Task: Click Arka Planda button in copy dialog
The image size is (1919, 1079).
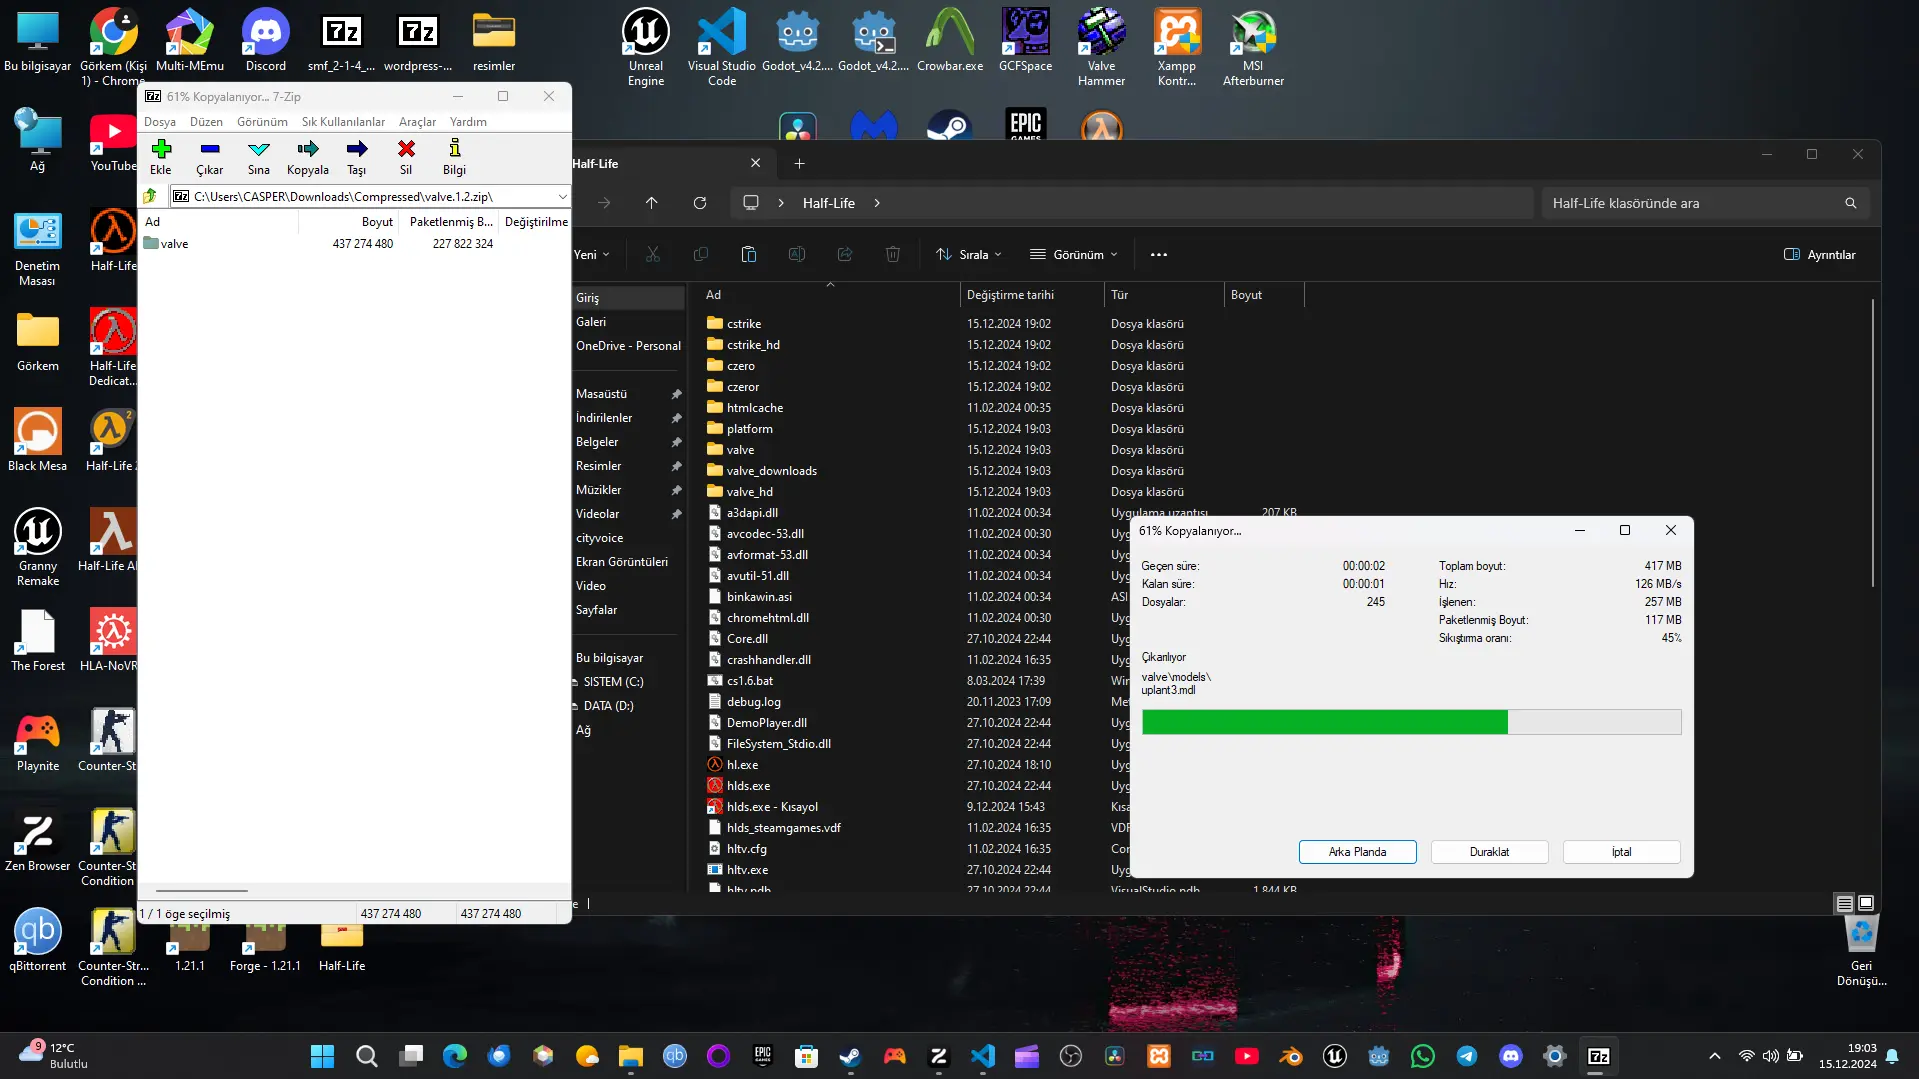Action: tap(1357, 852)
